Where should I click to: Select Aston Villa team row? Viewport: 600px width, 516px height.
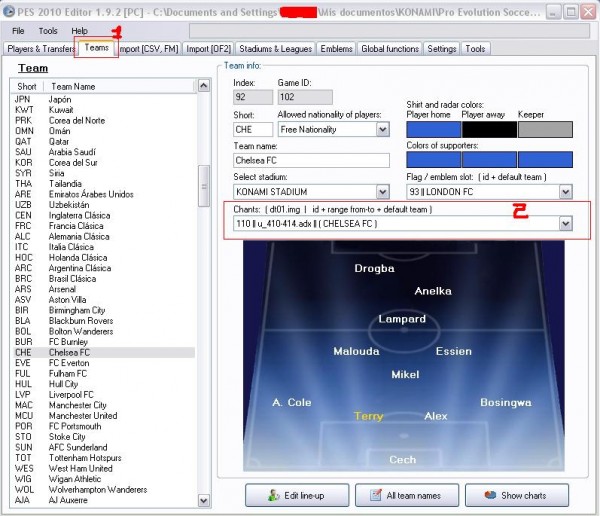click(104, 300)
